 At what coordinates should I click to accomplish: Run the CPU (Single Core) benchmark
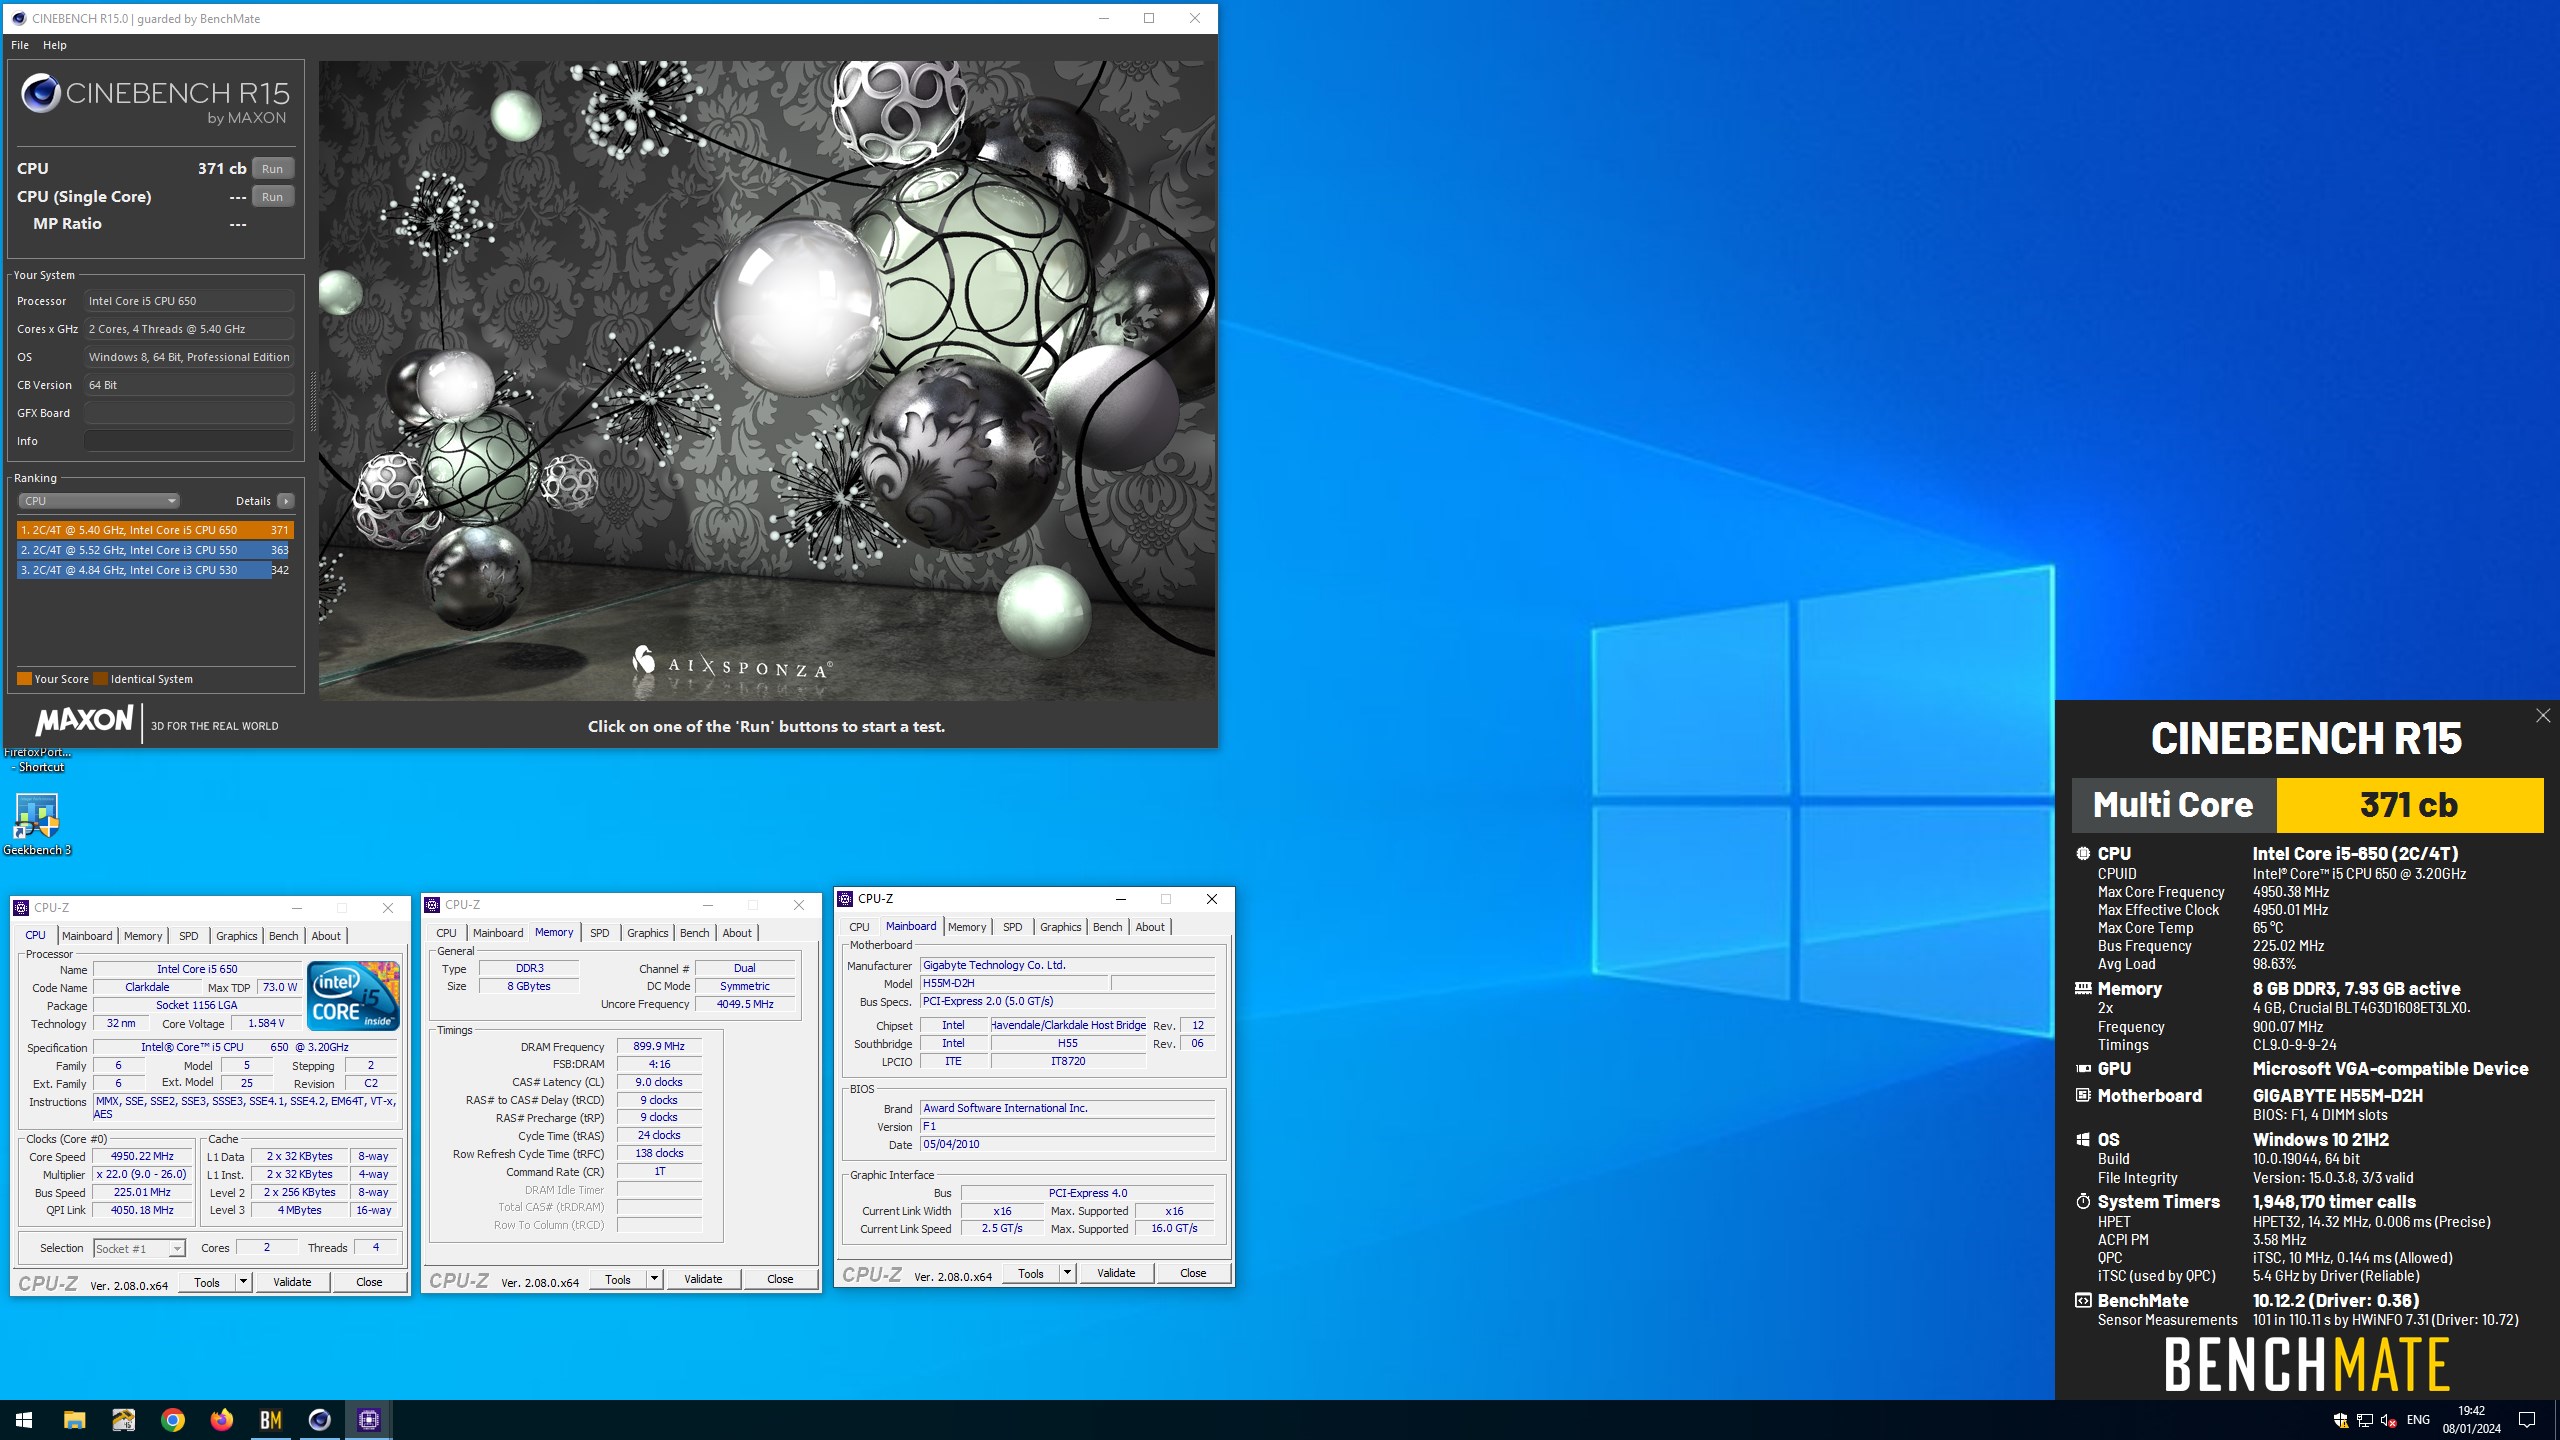tap(272, 197)
